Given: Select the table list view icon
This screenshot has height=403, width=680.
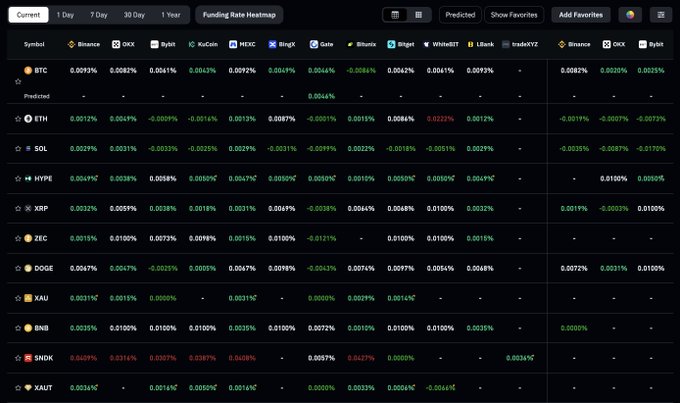Looking at the screenshot, I should tap(395, 15).
